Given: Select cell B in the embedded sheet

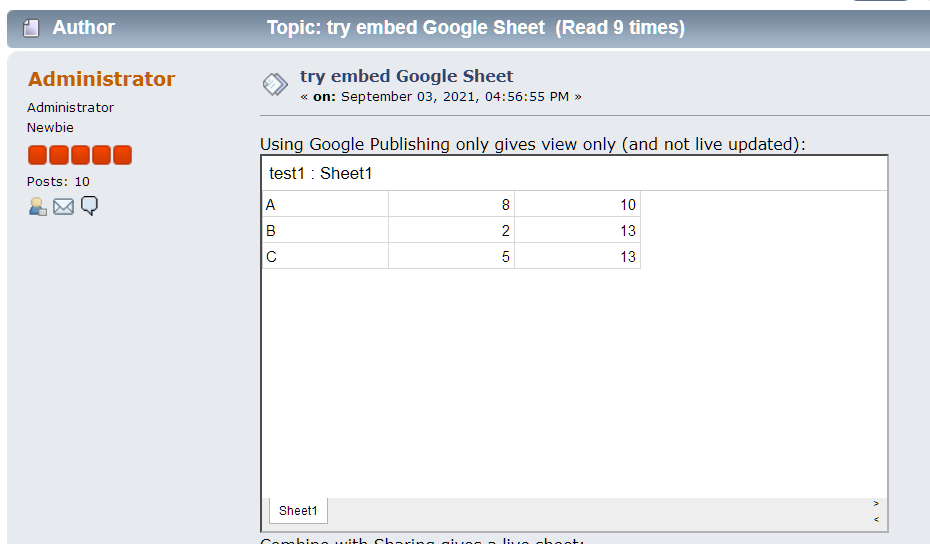Looking at the screenshot, I should (326, 230).
